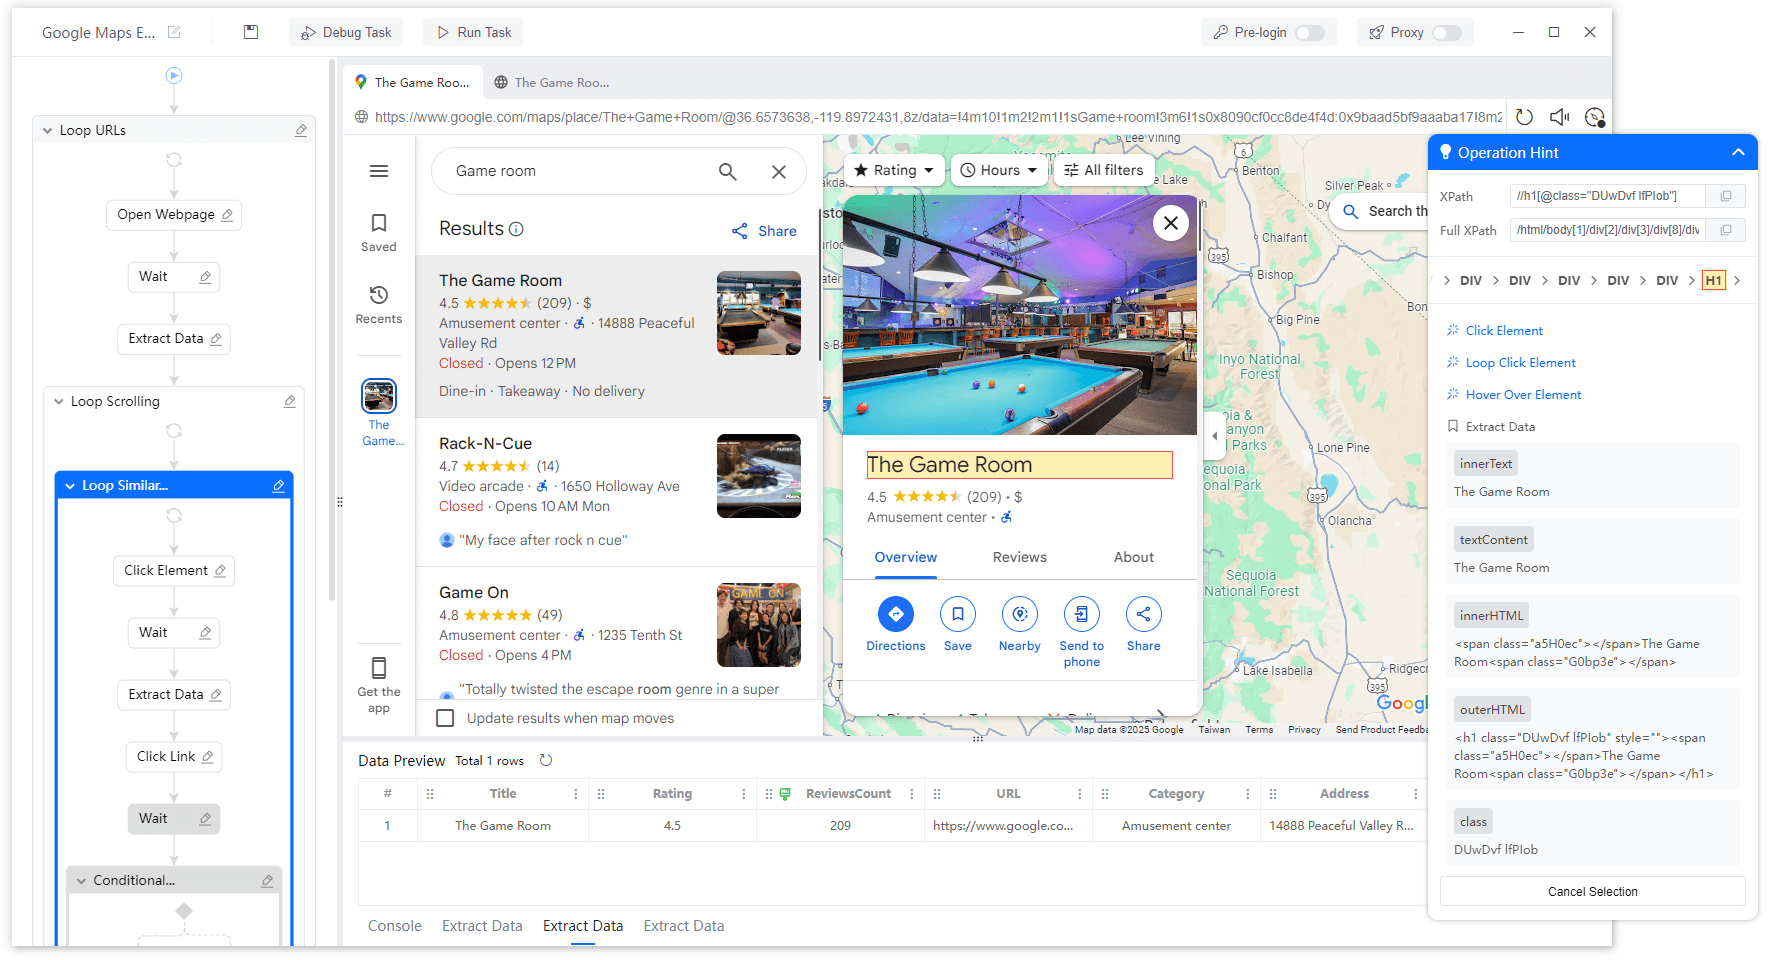Open the Hours filter dropdown
Viewport: 1770px width, 960px height.
[x=999, y=170]
